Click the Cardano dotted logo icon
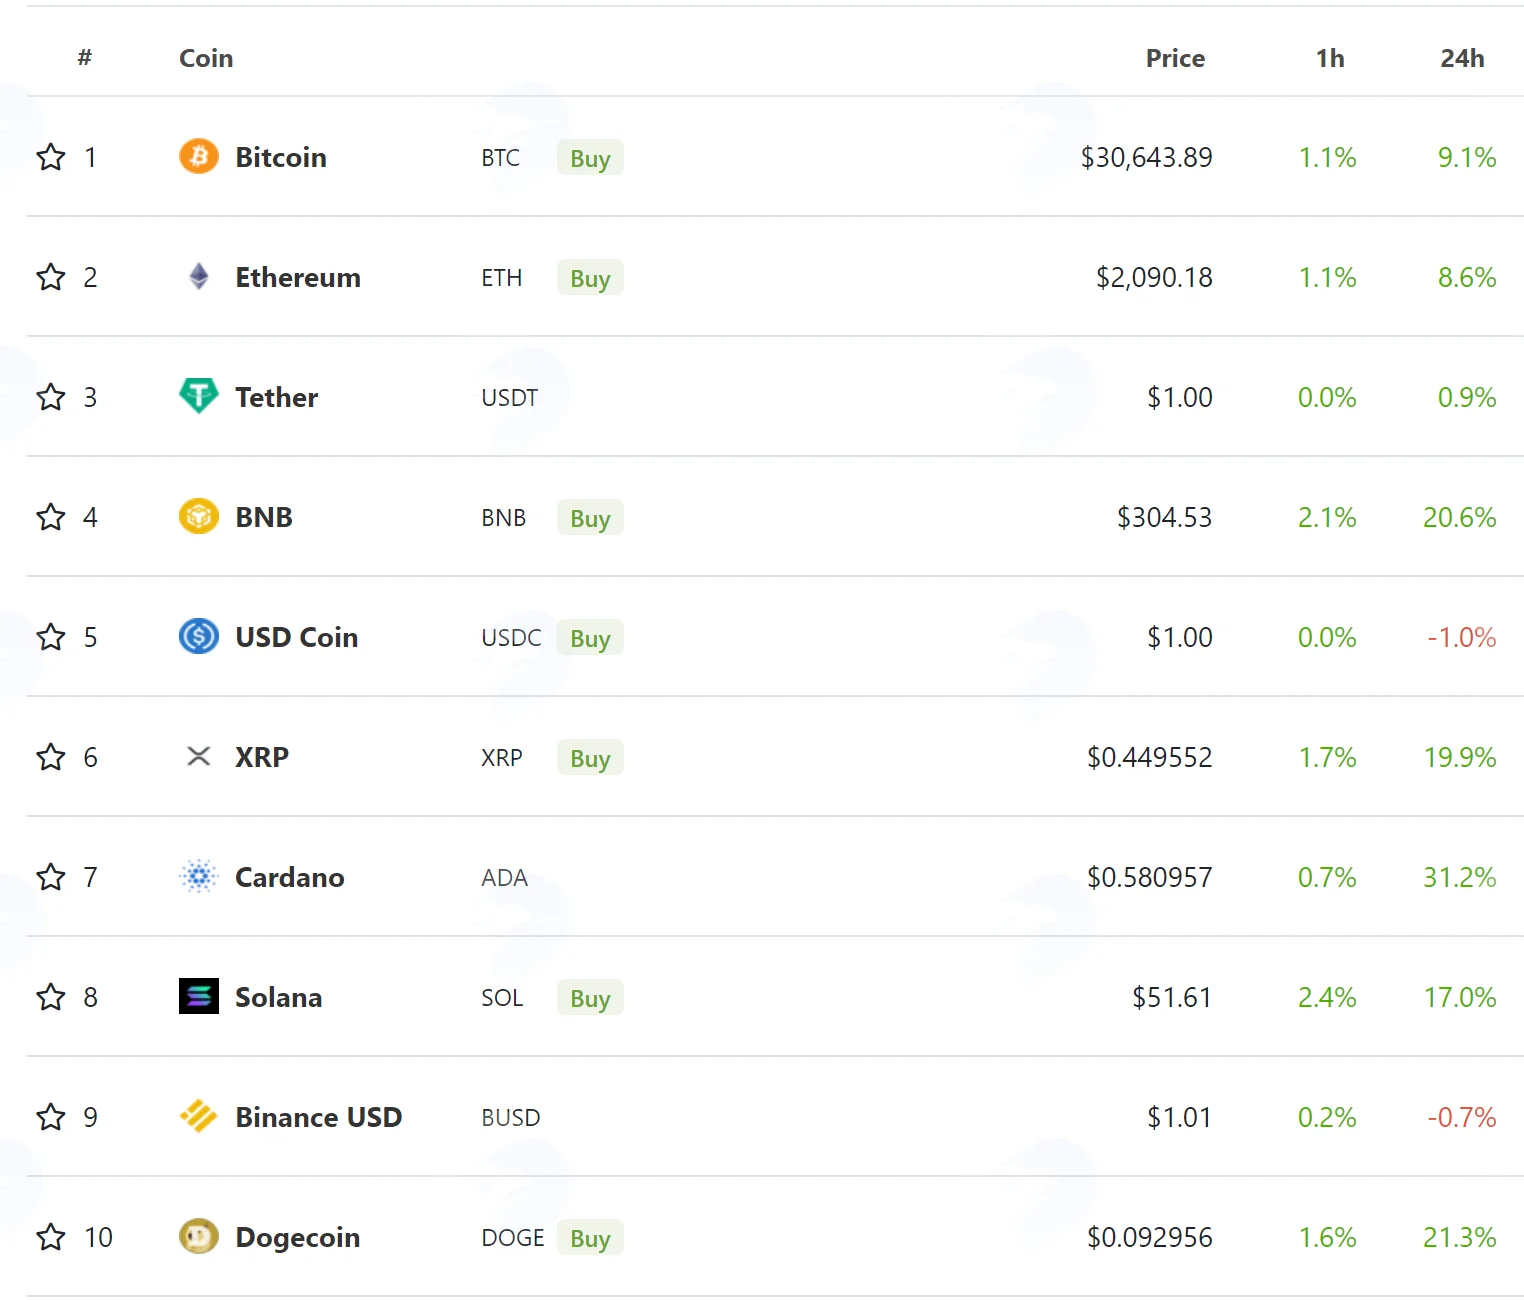 199,877
